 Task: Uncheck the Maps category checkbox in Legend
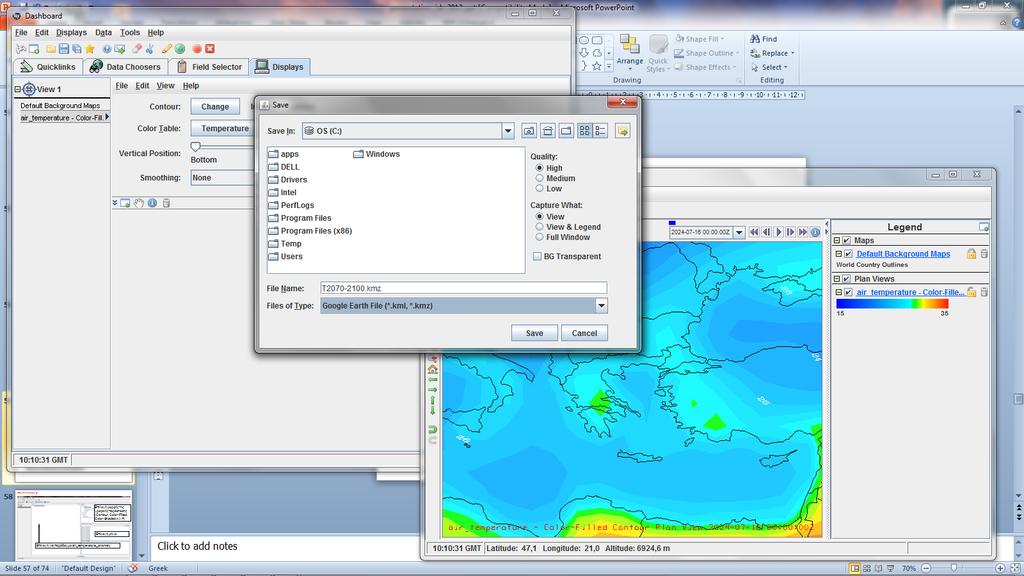coord(847,240)
